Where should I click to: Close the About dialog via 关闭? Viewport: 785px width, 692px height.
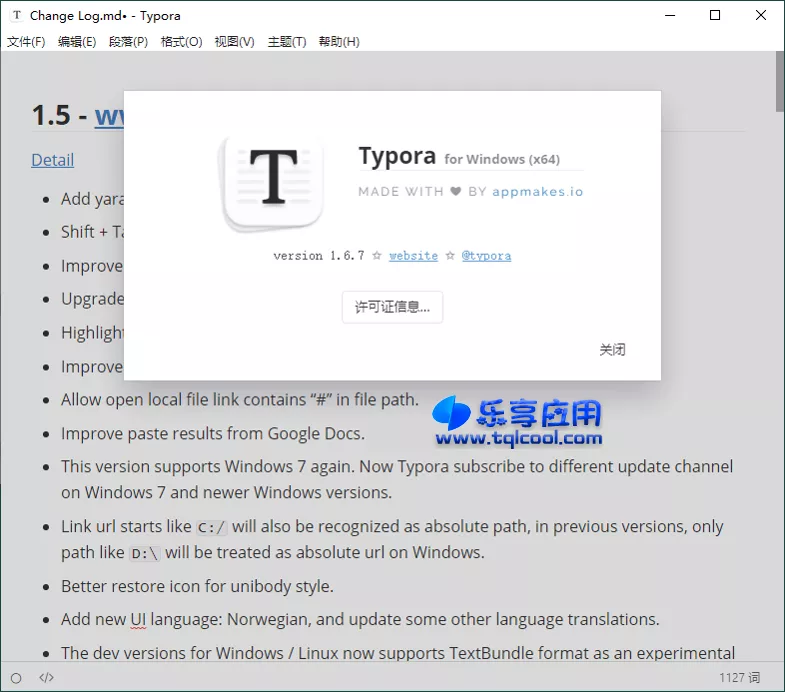[x=612, y=350]
